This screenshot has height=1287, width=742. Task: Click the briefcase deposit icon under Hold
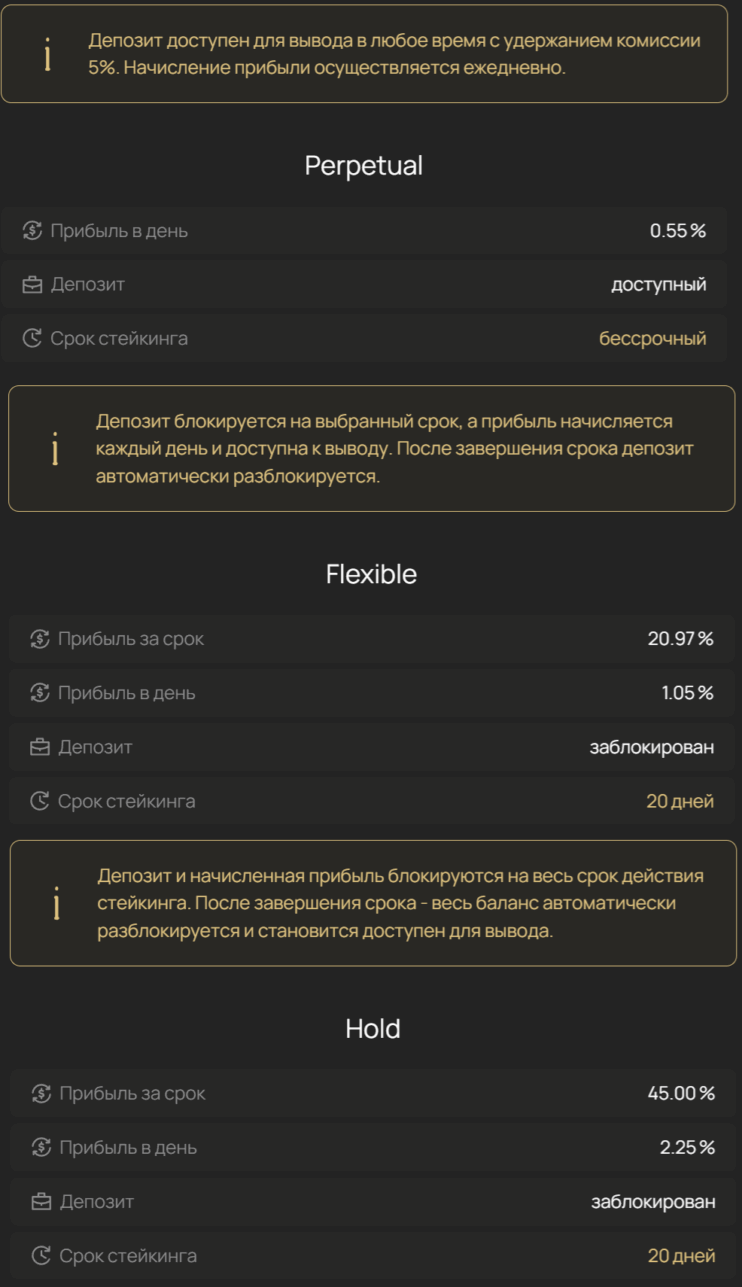pyautogui.click(x=41, y=1202)
